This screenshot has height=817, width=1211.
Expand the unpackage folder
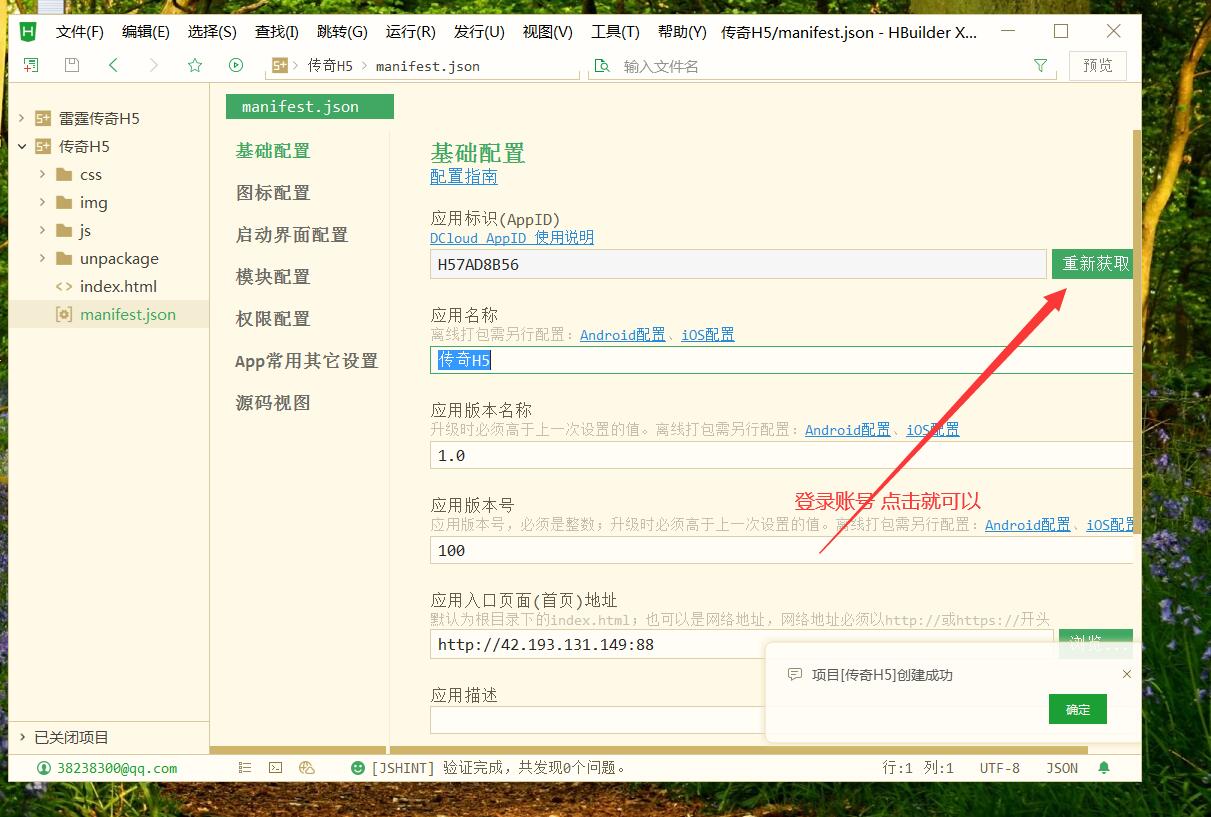pyautogui.click(x=42, y=258)
